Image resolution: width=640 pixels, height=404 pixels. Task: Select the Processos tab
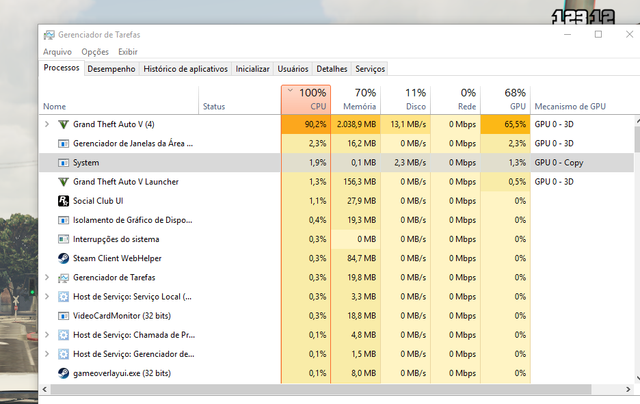(x=62, y=68)
